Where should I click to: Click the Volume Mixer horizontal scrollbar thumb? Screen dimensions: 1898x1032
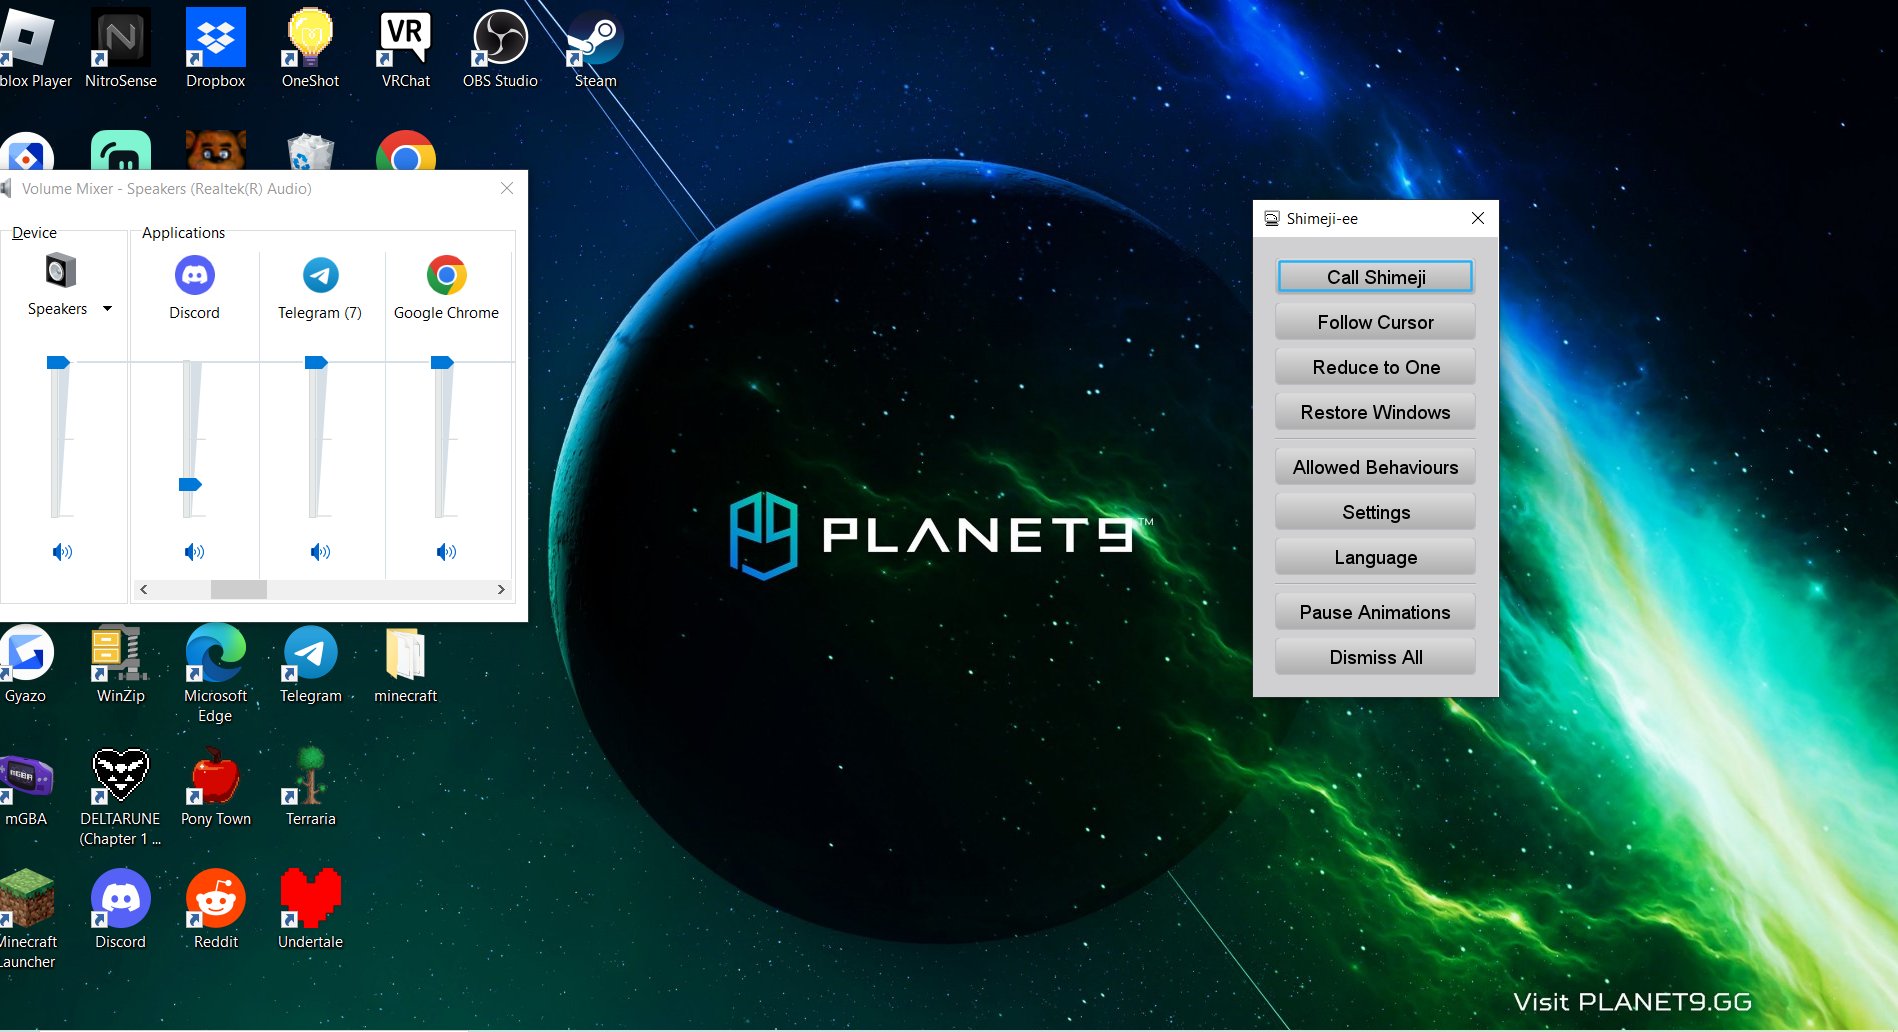(x=239, y=590)
